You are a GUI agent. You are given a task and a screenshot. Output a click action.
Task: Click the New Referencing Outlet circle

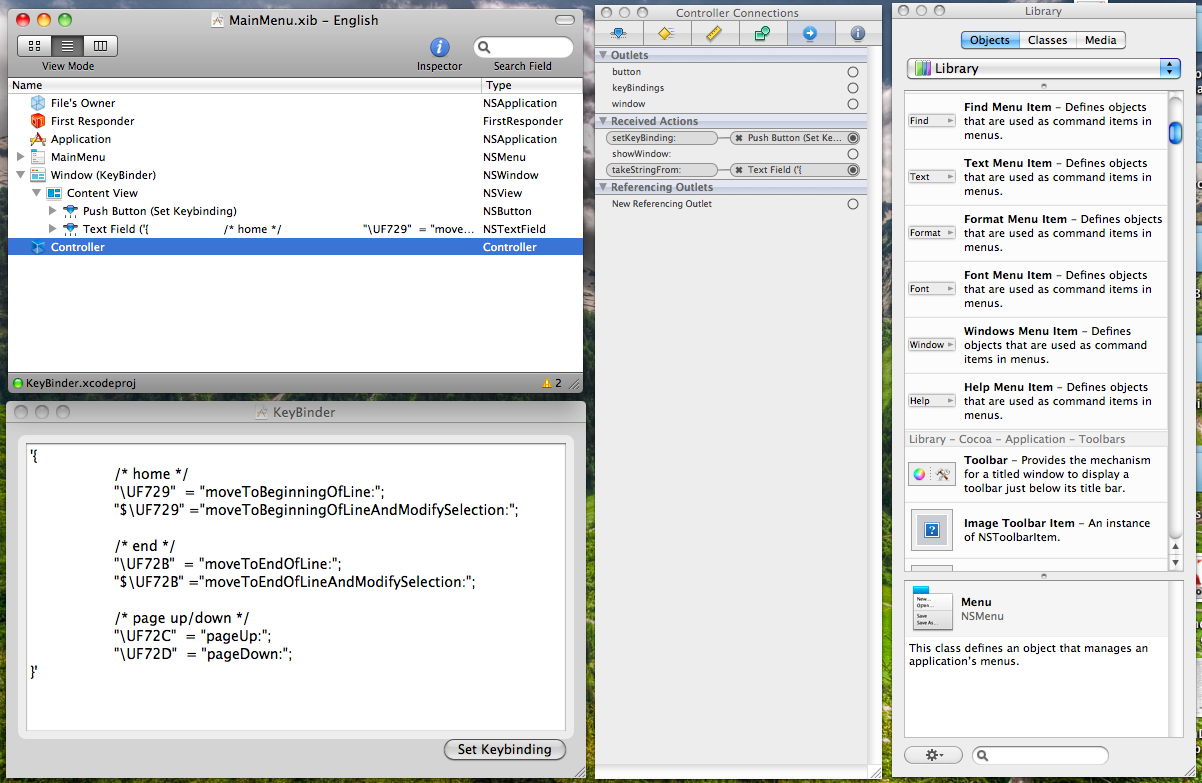pyautogui.click(x=853, y=204)
